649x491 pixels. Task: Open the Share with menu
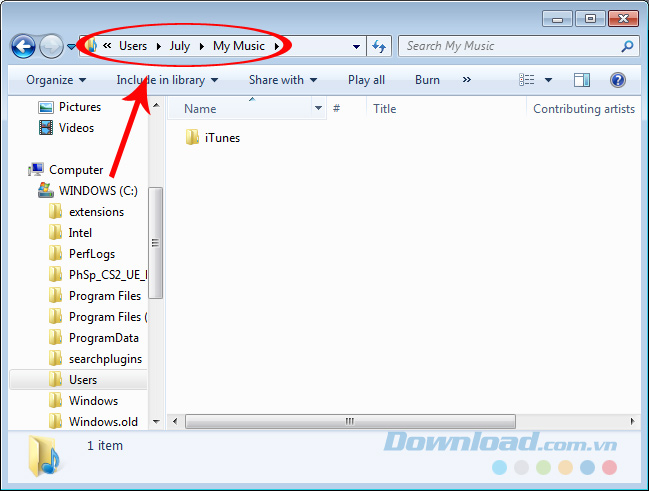pyautogui.click(x=283, y=80)
